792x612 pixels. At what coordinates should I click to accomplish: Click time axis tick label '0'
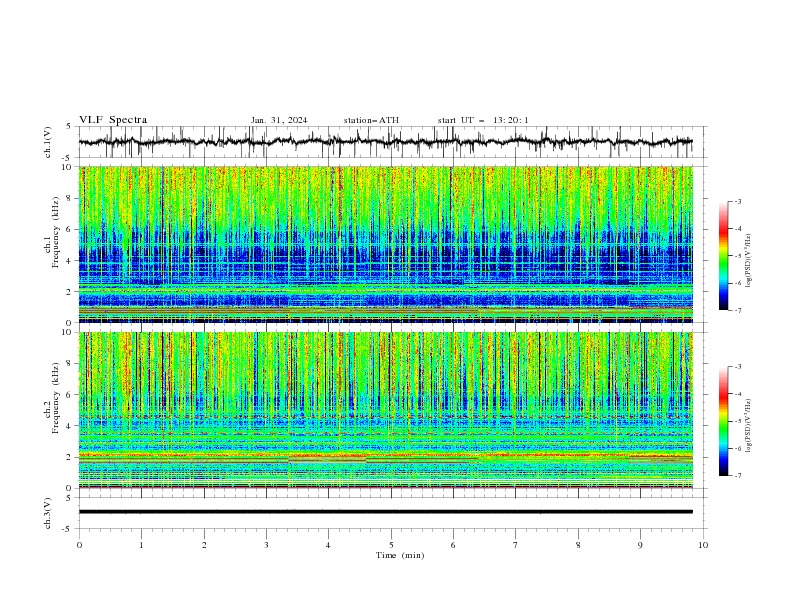(79, 545)
